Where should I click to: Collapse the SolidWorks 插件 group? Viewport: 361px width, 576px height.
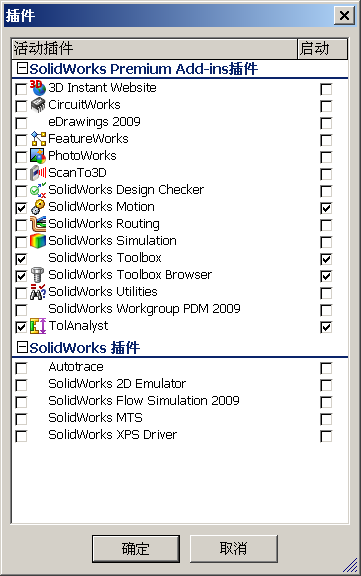coord(22,347)
